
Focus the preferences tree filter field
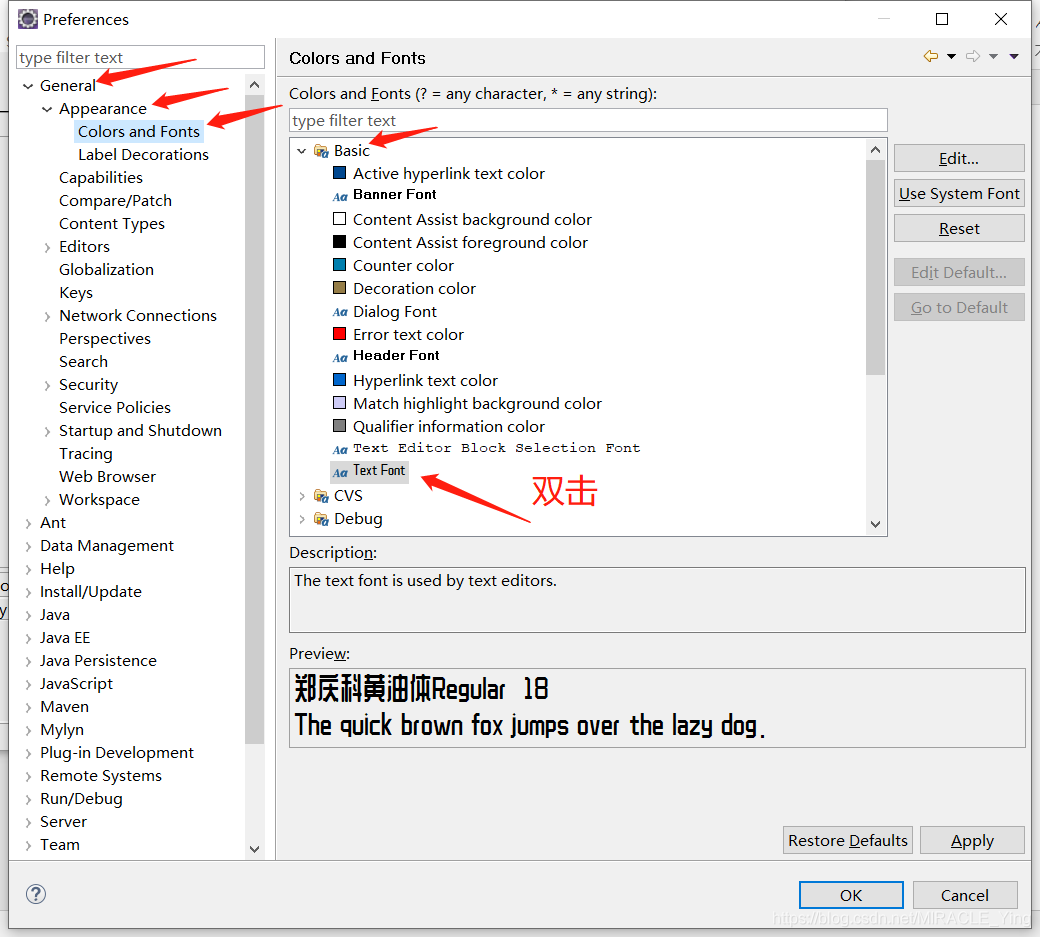pyautogui.click(x=140, y=57)
